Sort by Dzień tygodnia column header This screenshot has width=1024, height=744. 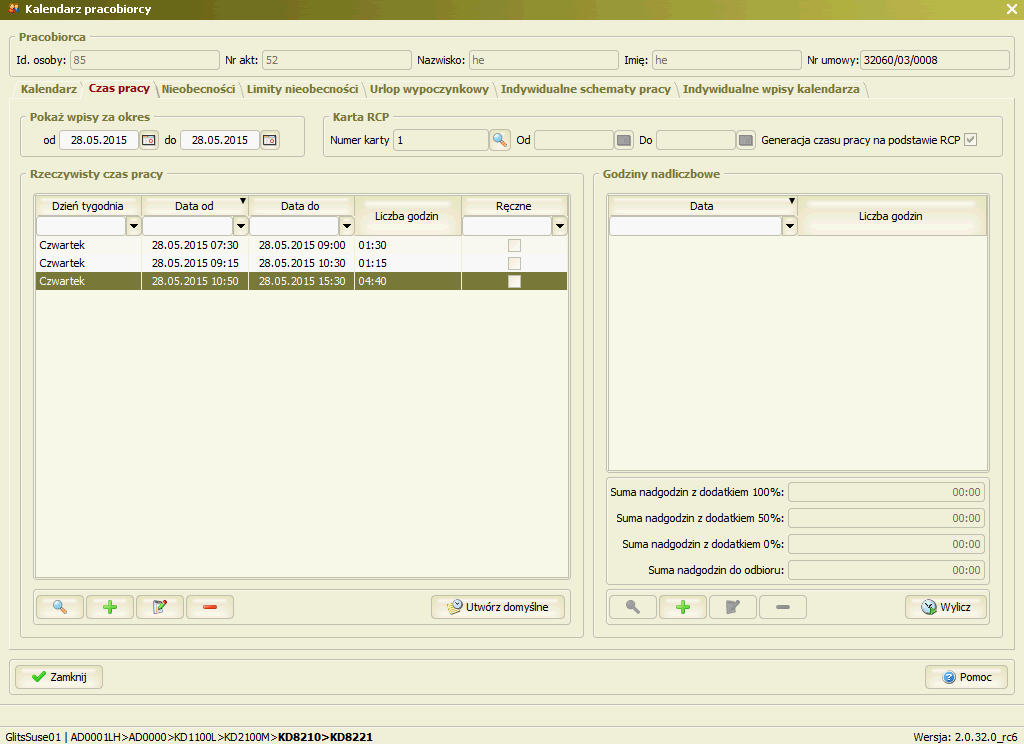pyautogui.click(x=88, y=206)
